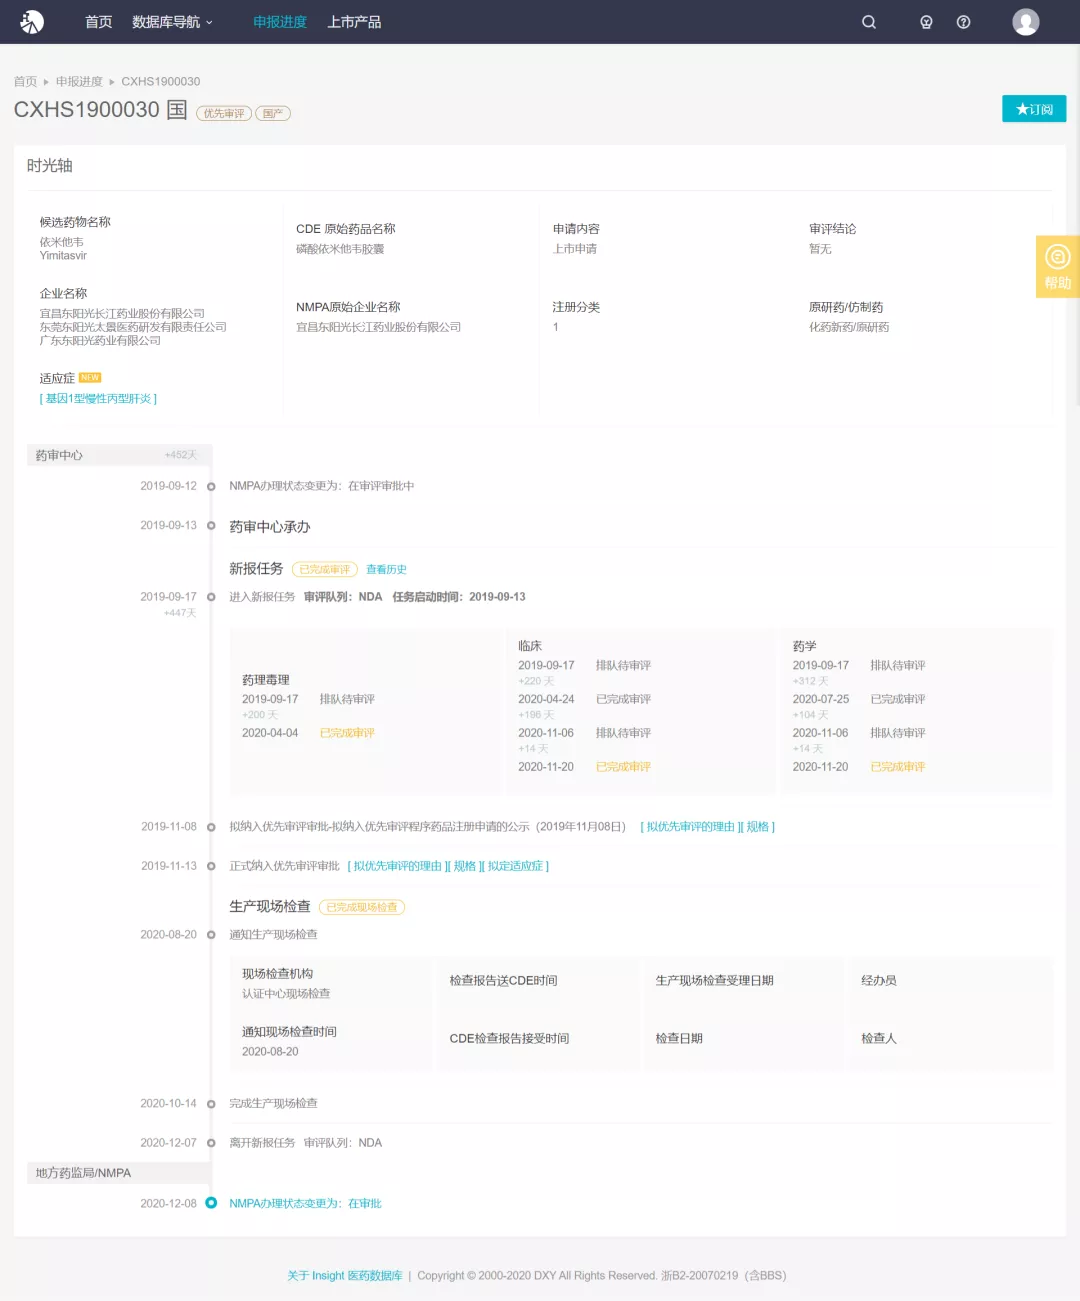Click the 2020-04-04 date in 药理毒理

point(270,733)
